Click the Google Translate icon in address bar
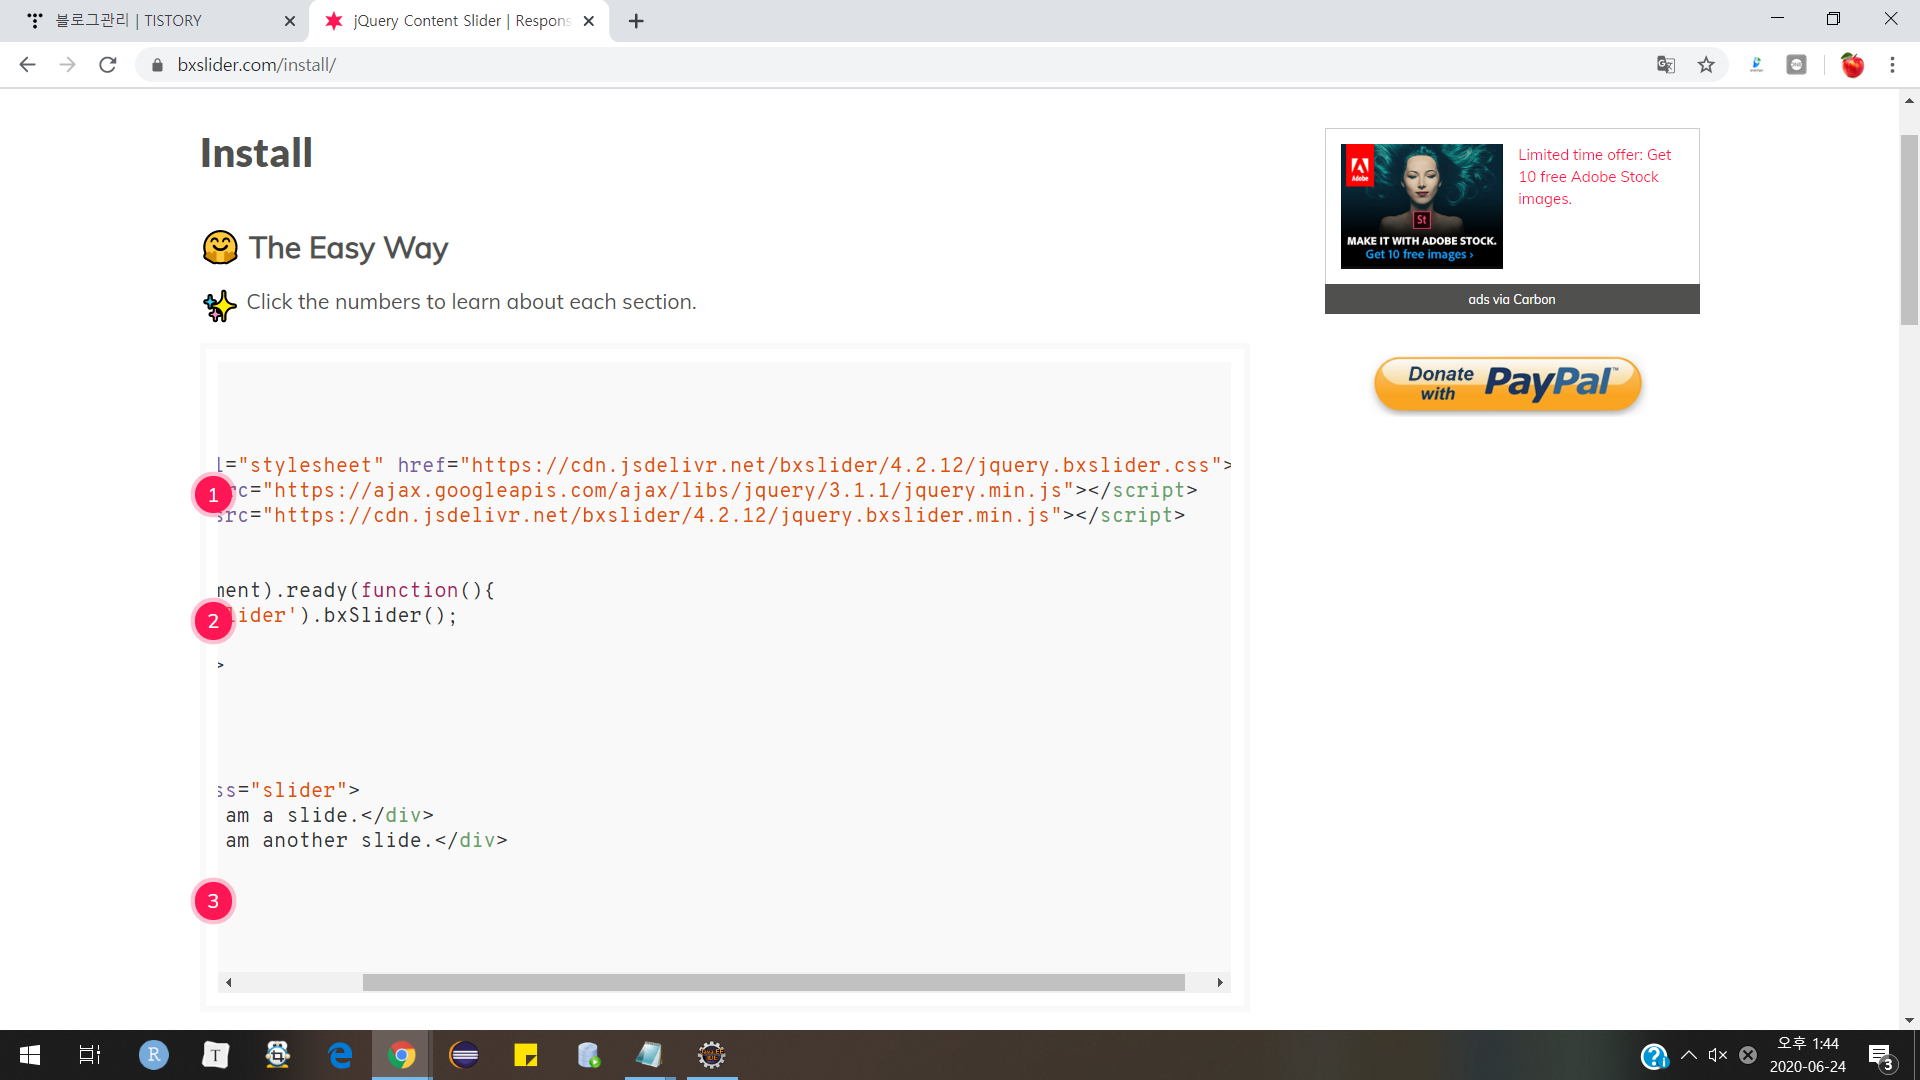 click(1666, 65)
